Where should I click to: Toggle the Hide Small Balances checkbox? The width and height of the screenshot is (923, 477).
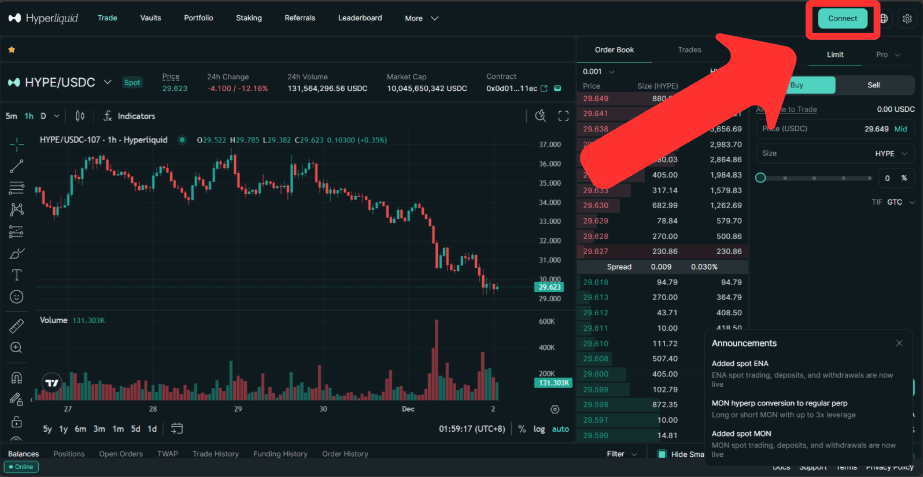point(662,454)
